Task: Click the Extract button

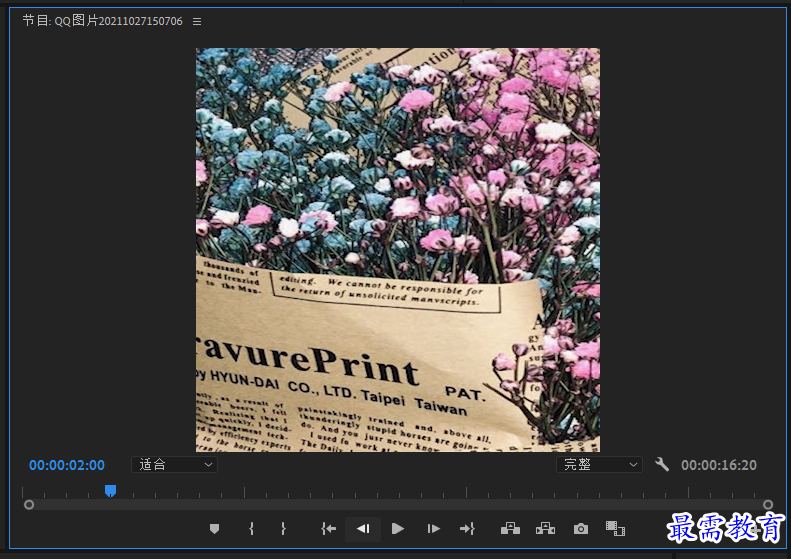Action: click(545, 529)
